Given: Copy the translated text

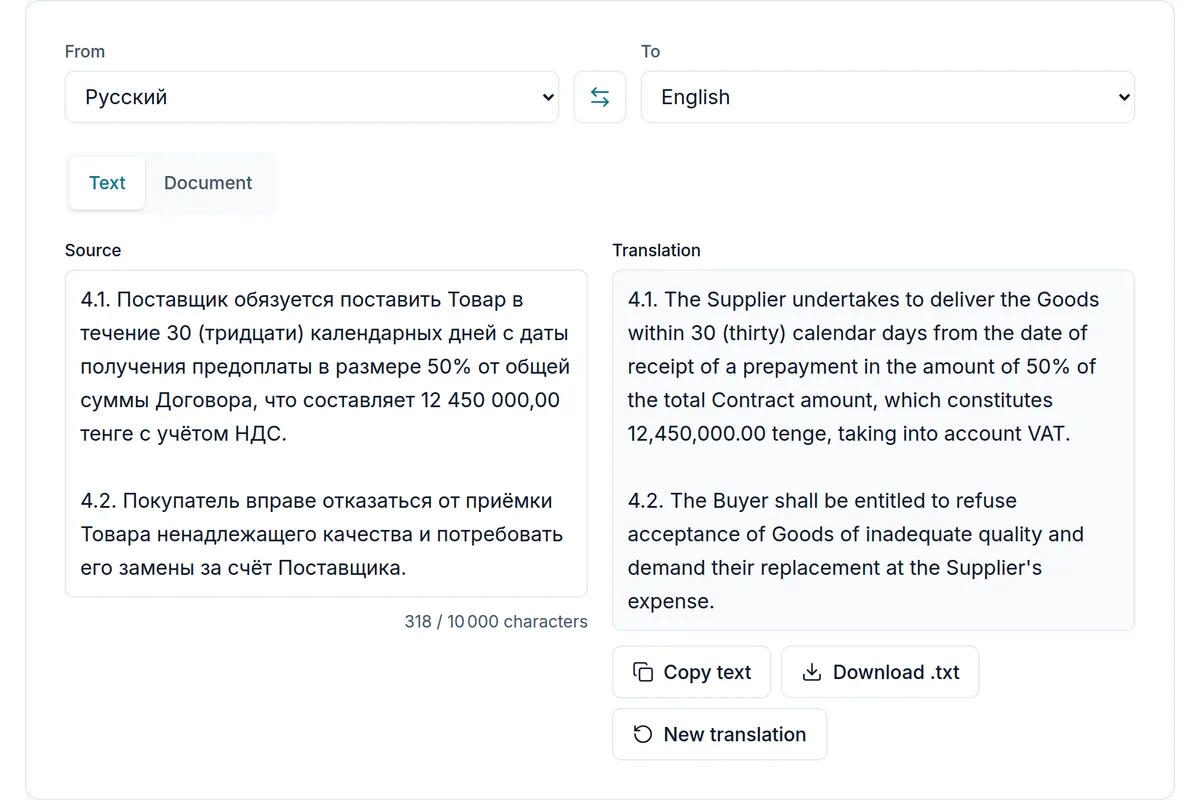Looking at the screenshot, I should pos(691,672).
